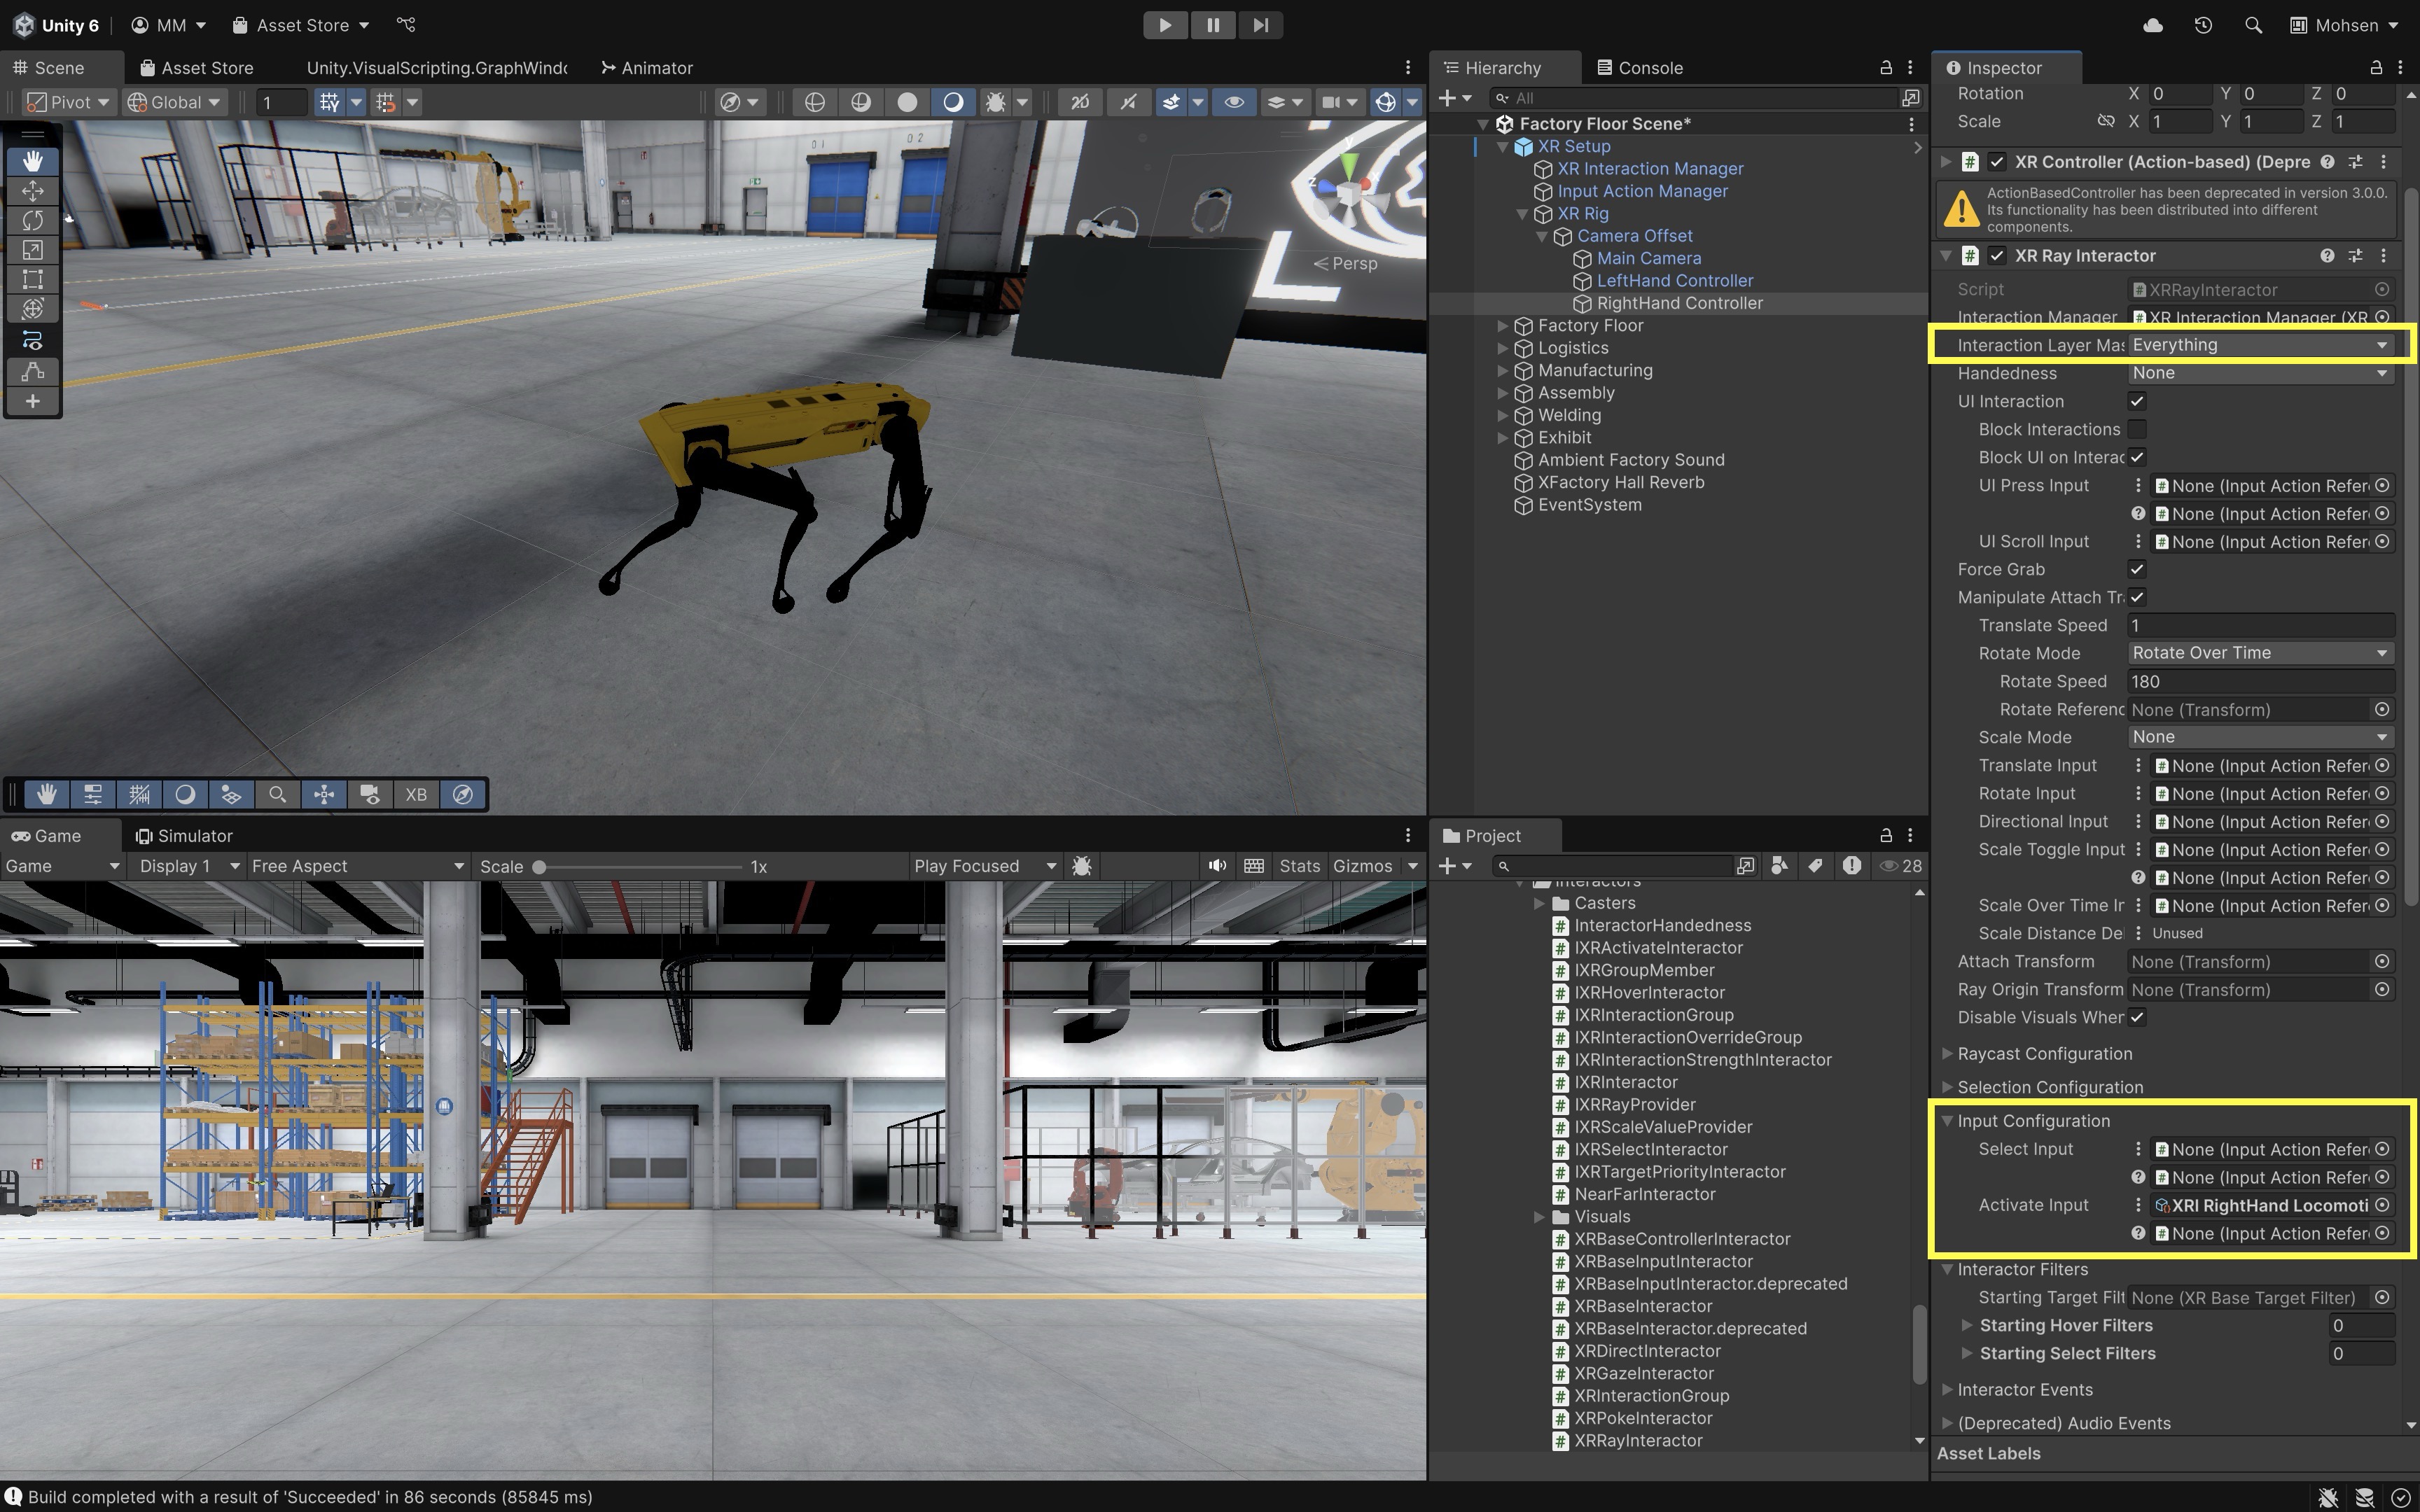Open the global Search magnifier icon
Viewport: 2420px width, 1512px height.
click(x=2252, y=25)
